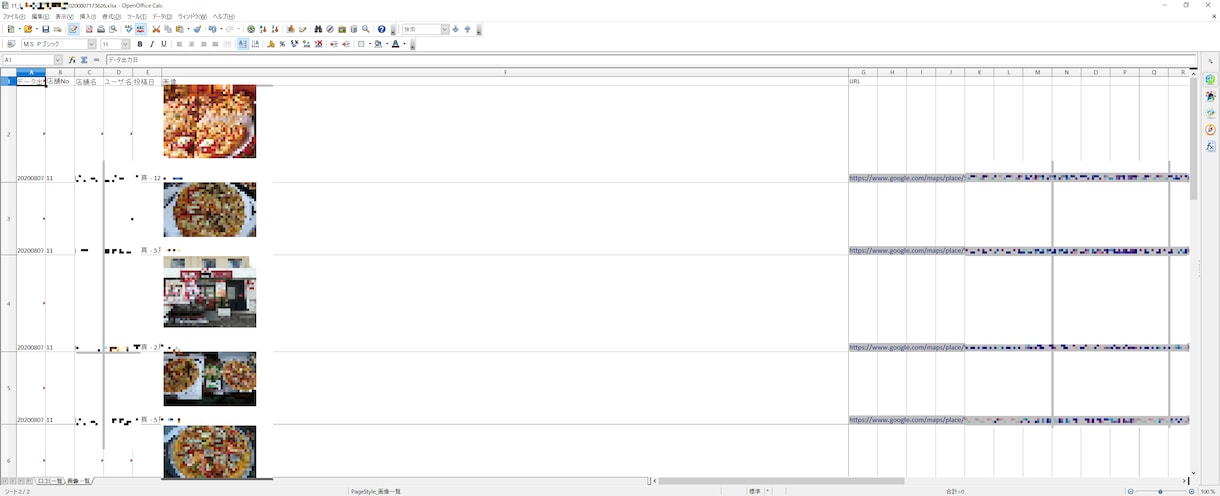Select the first pizza image thumbnail
Image resolution: width=1220 pixels, height=496 pixels.
coord(210,121)
